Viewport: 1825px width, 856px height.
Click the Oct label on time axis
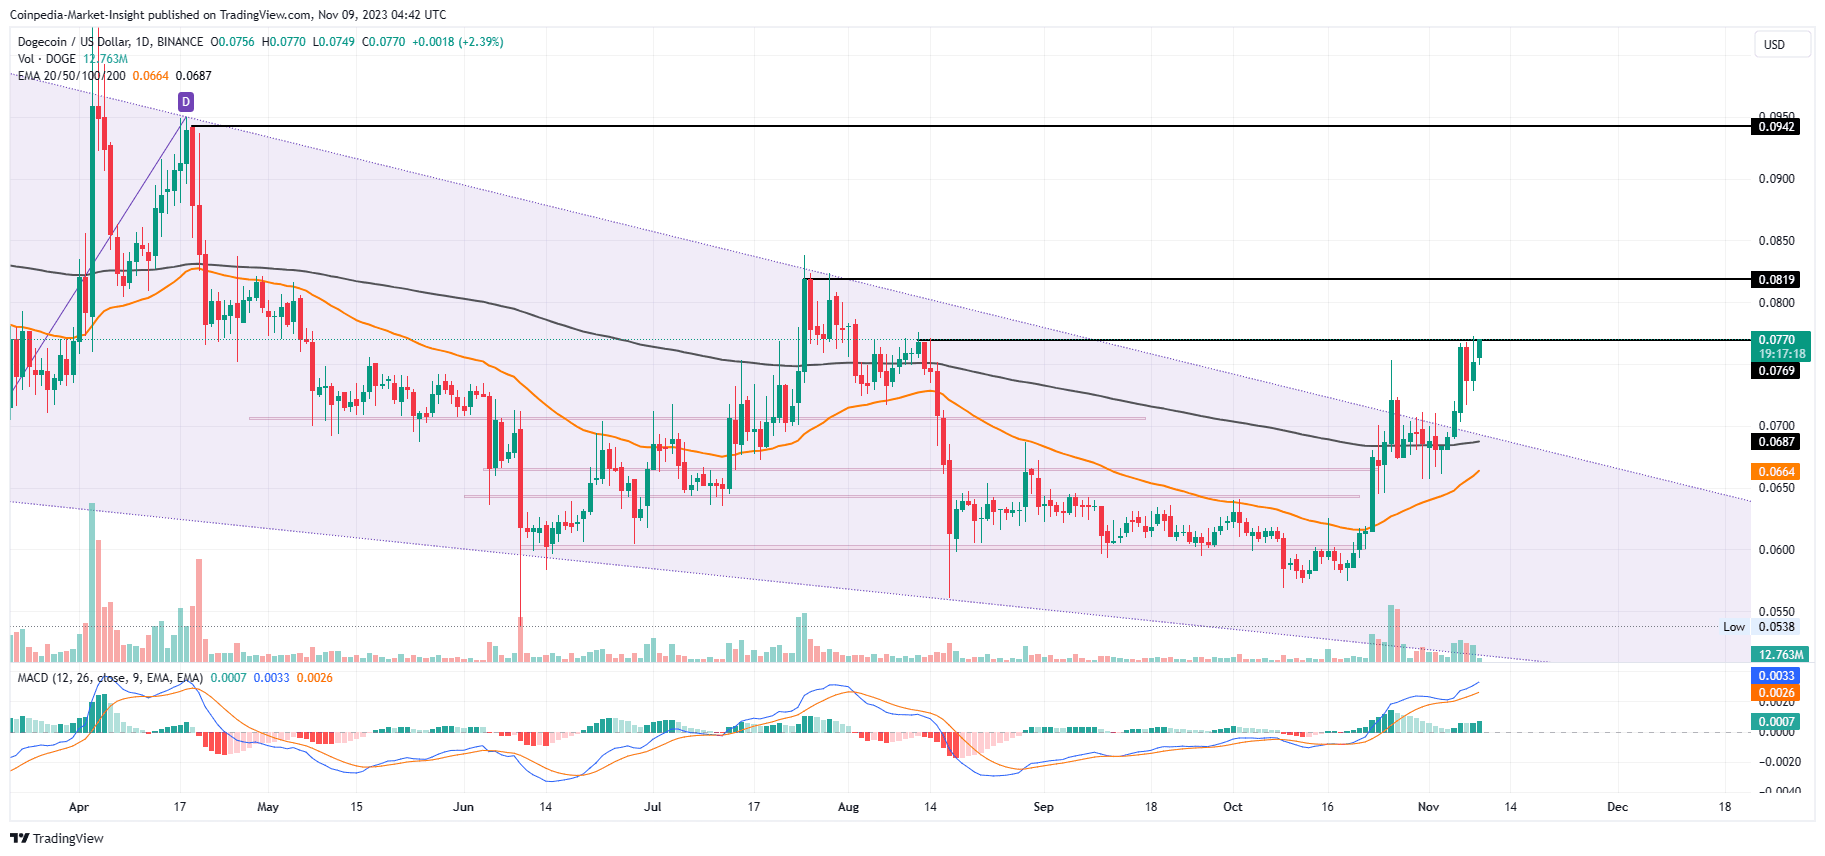(x=1233, y=807)
